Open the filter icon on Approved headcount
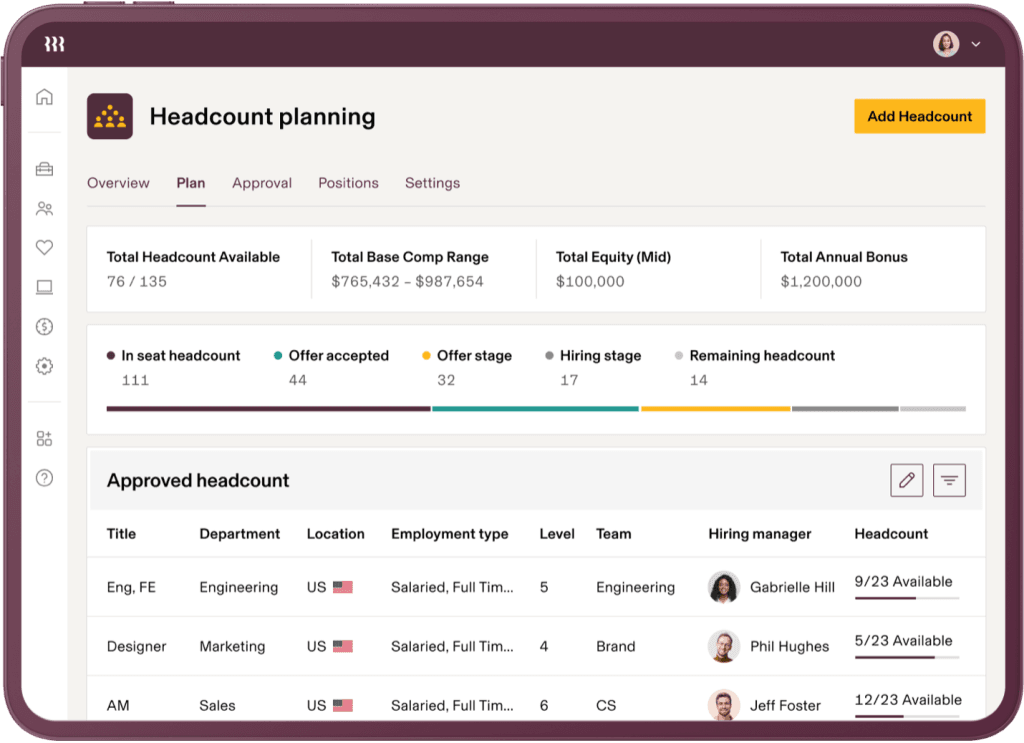This screenshot has height=743, width=1024. click(949, 480)
